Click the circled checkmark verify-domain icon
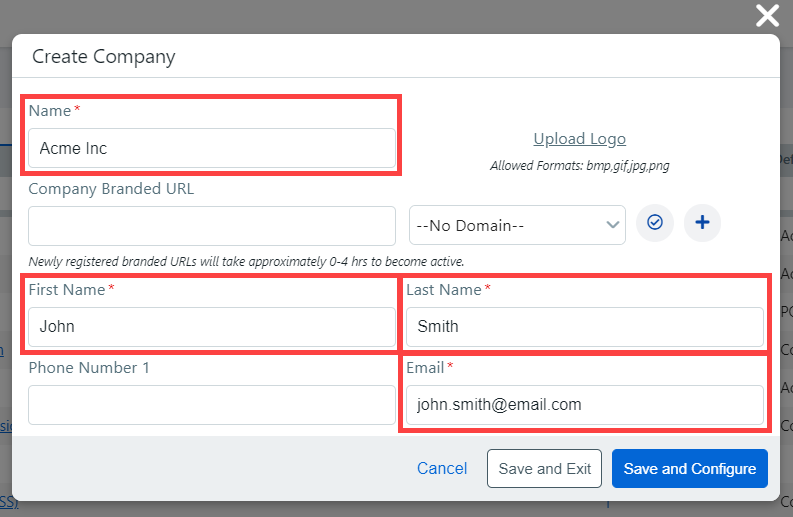 [655, 224]
